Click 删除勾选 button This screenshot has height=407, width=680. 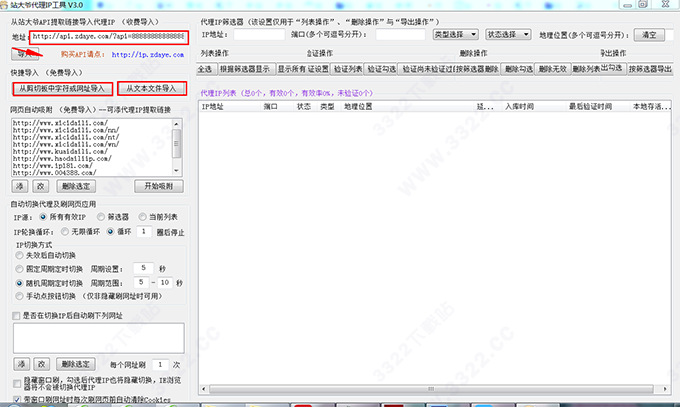click(x=518, y=69)
